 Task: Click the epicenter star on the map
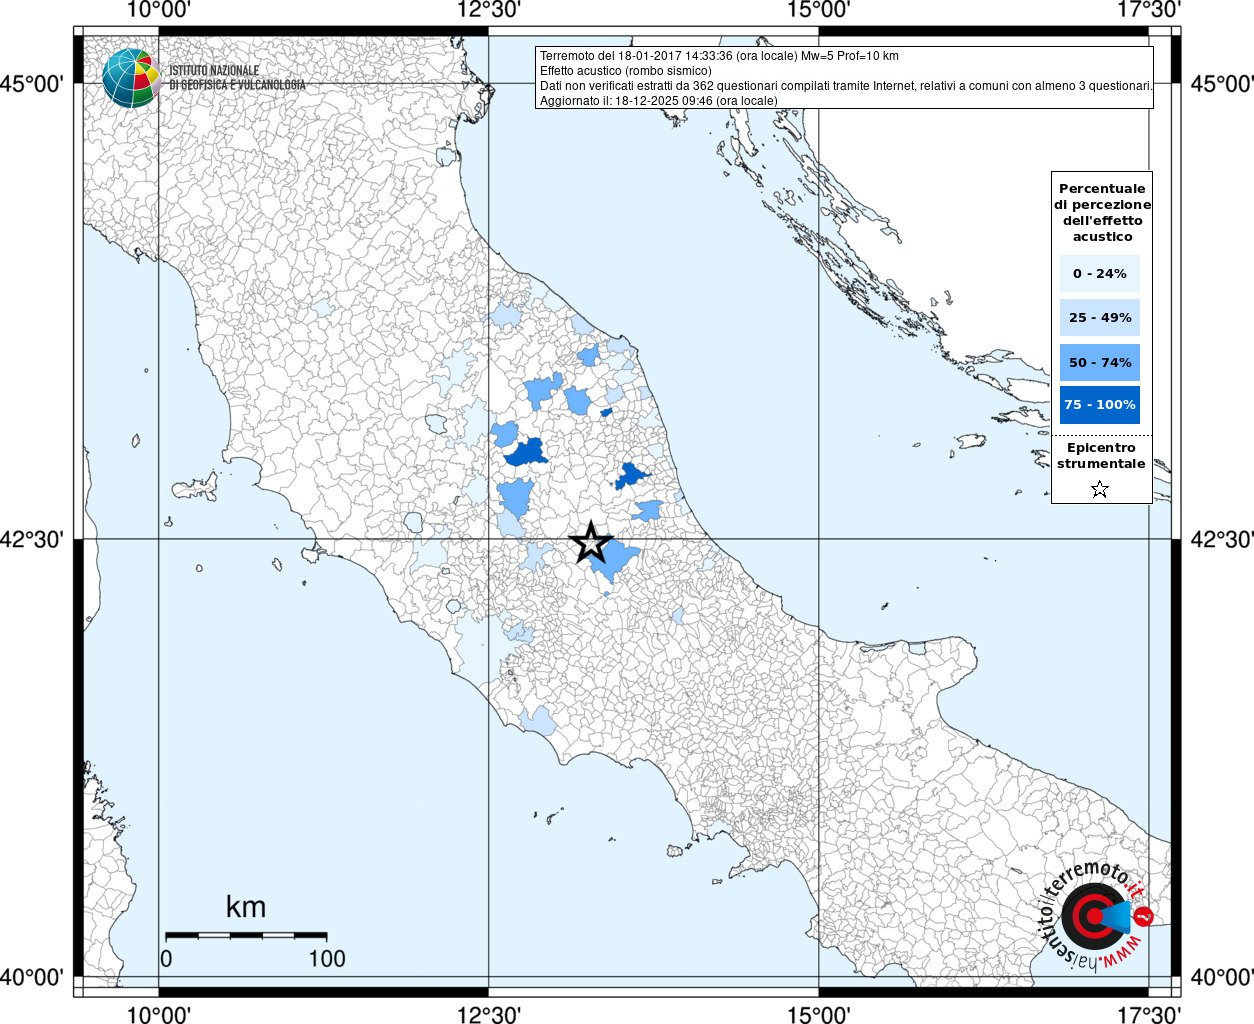590,542
